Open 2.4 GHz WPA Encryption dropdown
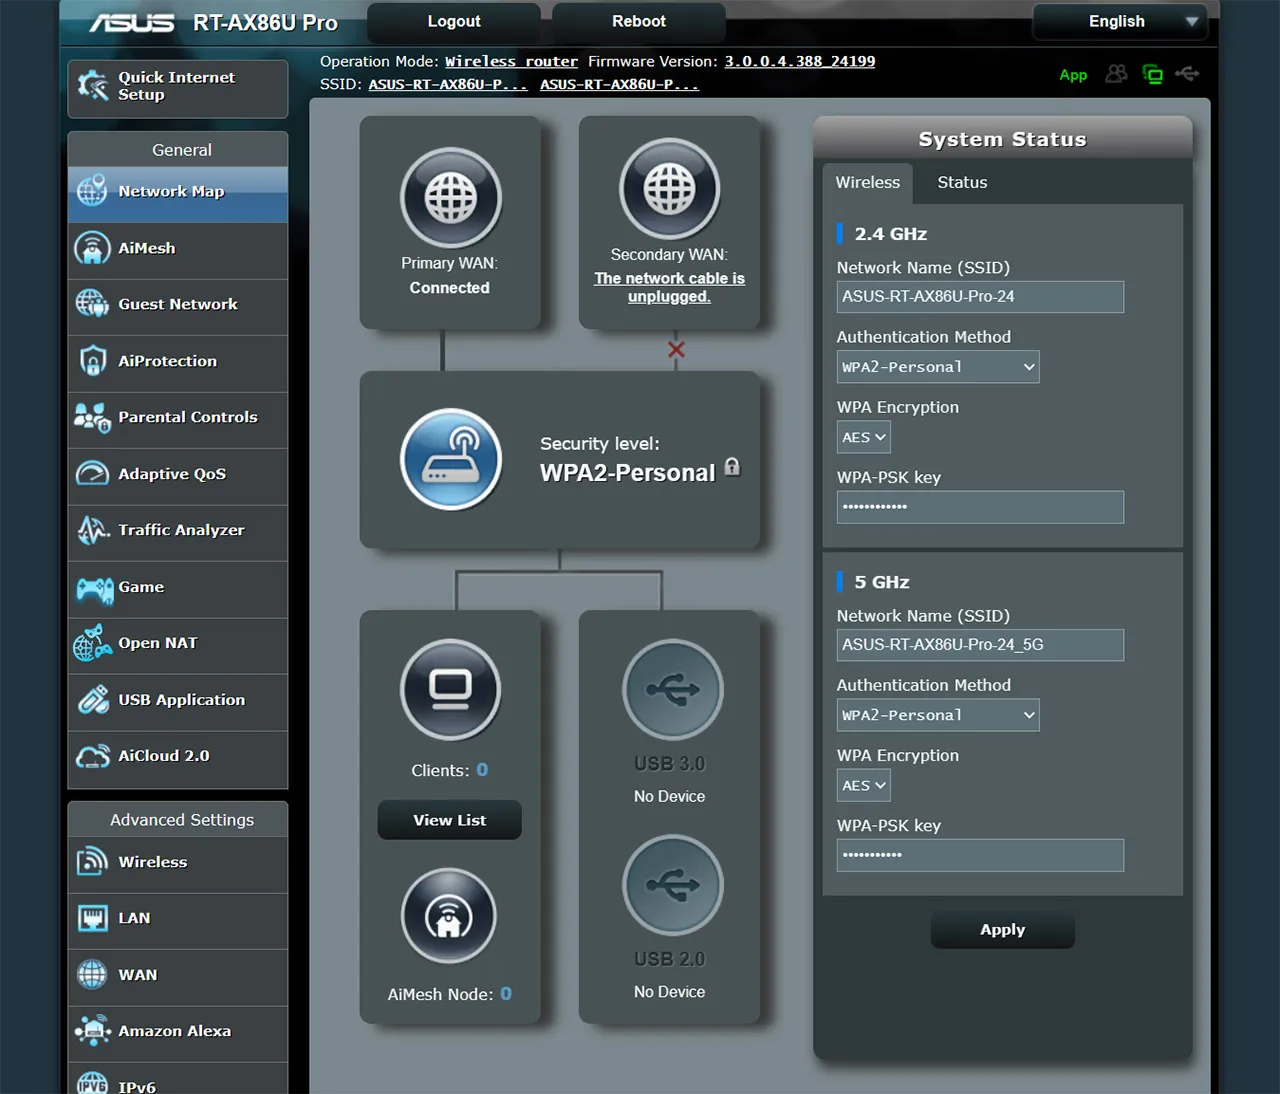The height and width of the screenshot is (1094, 1280). (x=863, y=437)
